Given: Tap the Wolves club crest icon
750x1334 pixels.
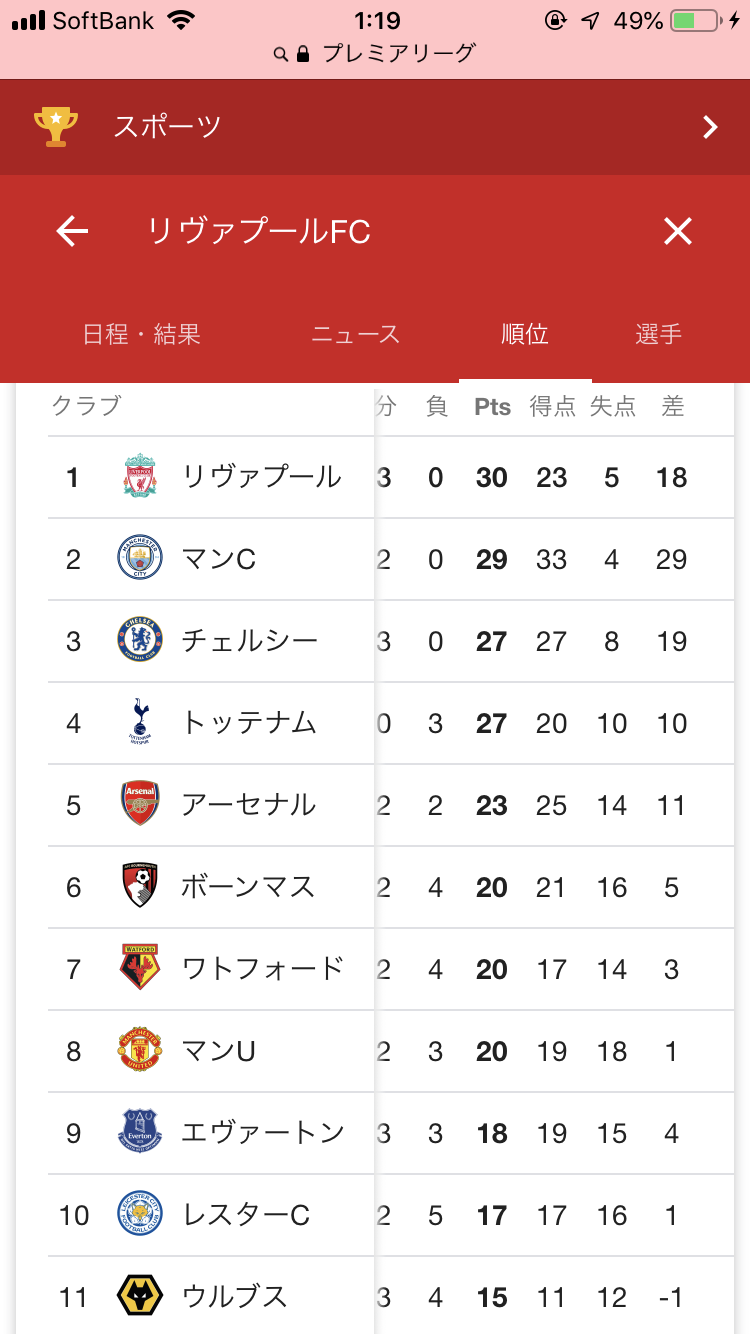Looking at the screenshot, I should point(140,1297).
